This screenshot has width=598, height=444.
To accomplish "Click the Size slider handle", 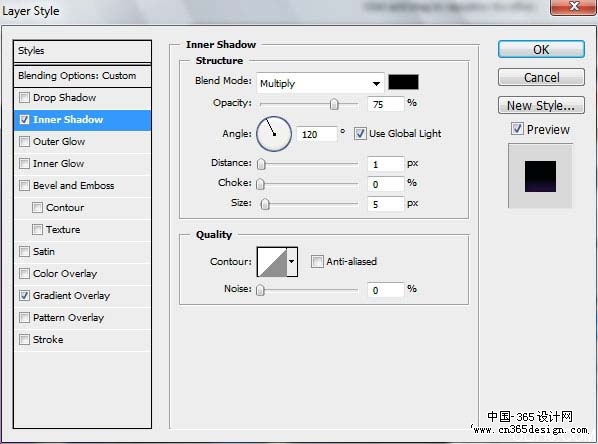I will pyautogui.click(x=265, y=204).
